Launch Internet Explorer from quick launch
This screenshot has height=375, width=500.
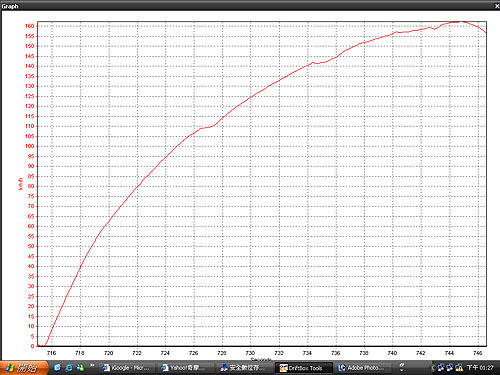click(x=69, y=368)
